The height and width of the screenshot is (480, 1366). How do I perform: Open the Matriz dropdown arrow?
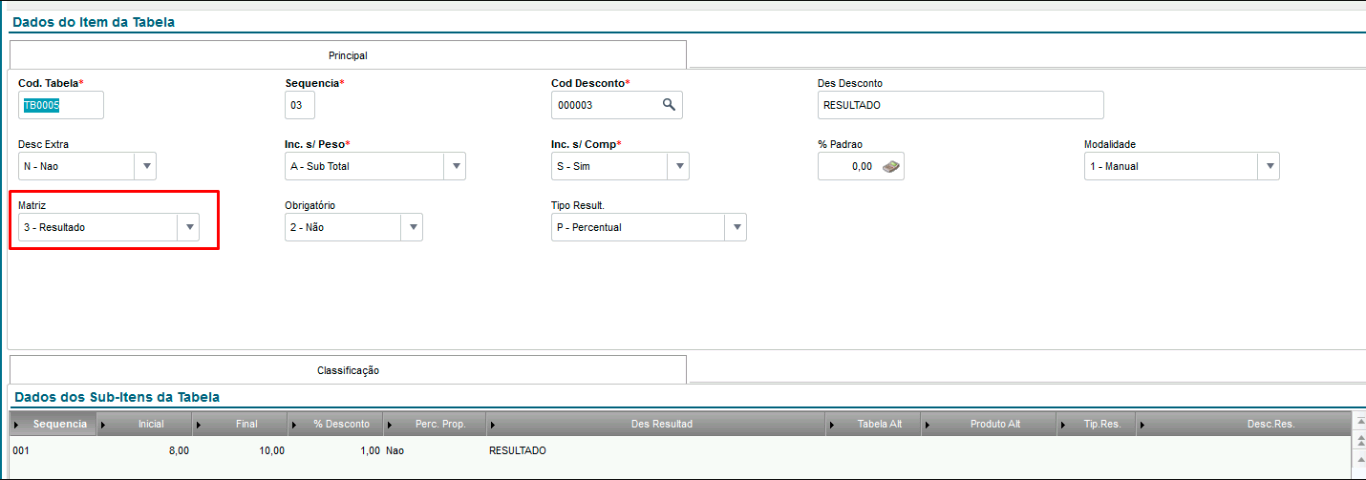tap(188, 227)
